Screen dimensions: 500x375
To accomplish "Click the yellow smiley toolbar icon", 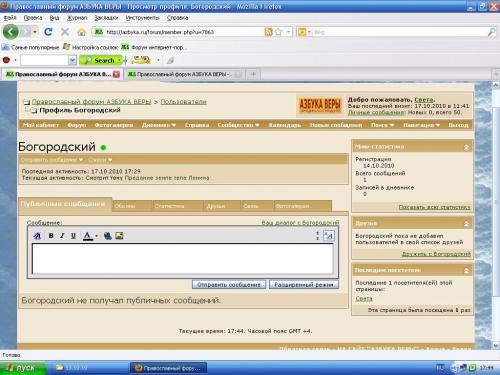I will (141, 60).
